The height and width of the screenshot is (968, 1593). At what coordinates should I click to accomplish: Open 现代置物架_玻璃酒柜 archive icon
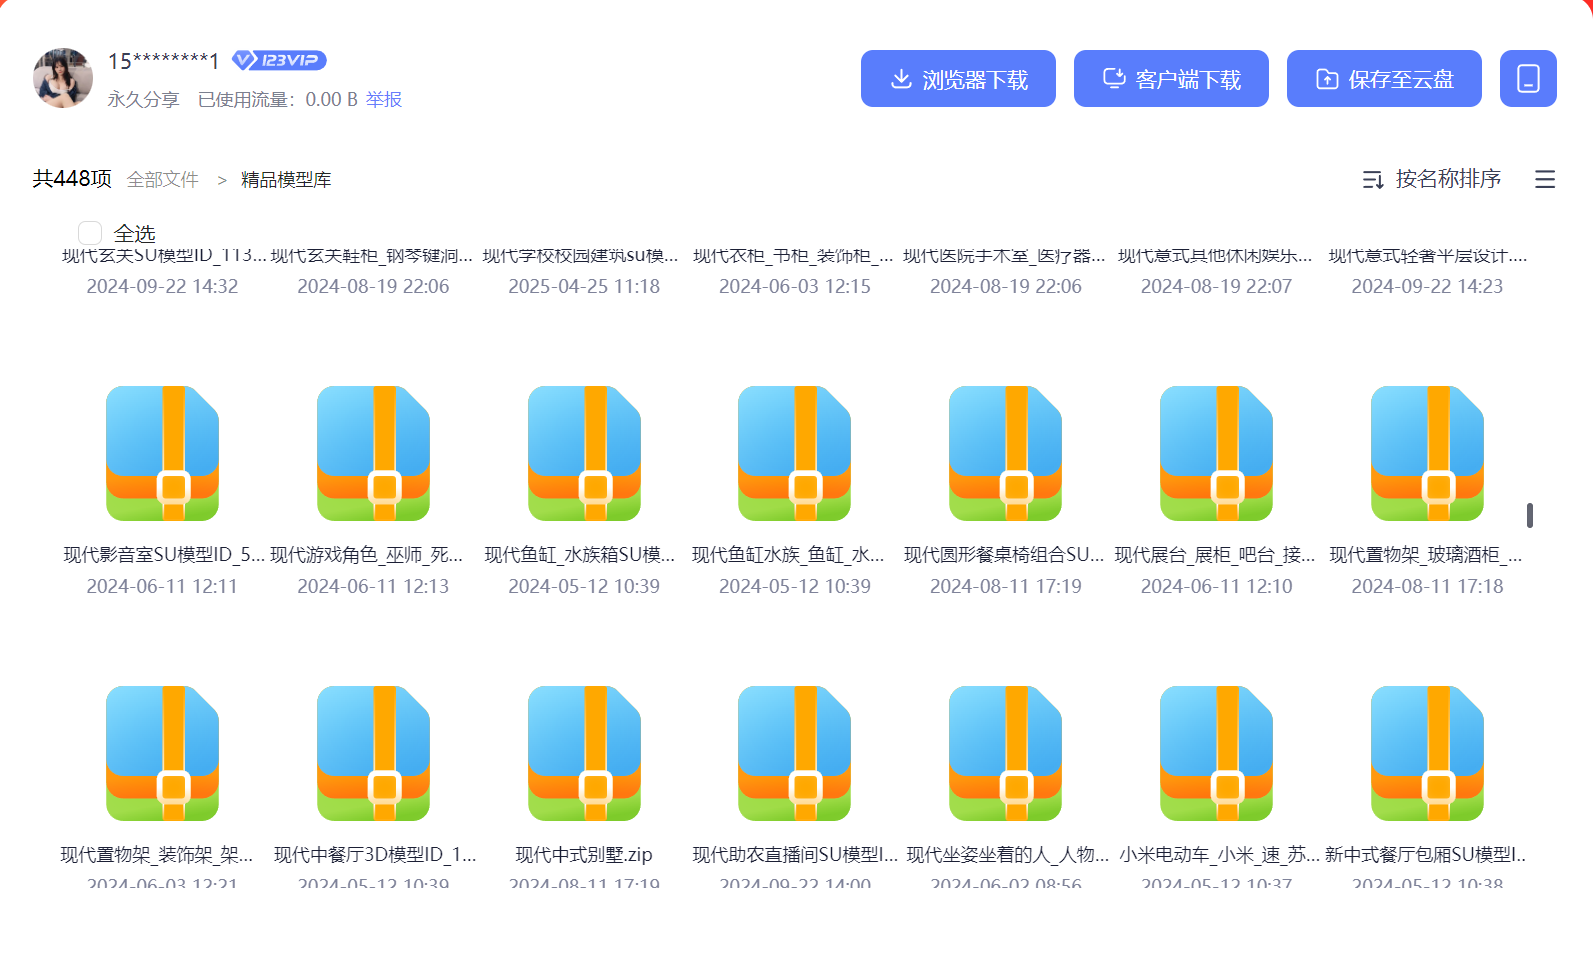tap(1427, 453)
